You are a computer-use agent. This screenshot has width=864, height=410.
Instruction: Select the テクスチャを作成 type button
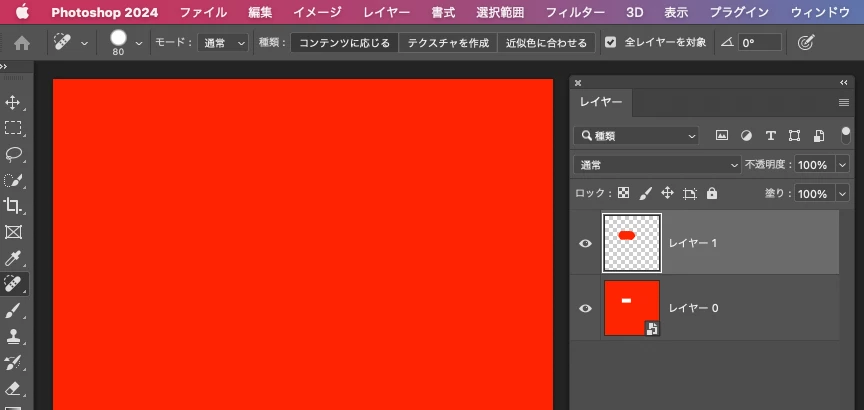pos(448,42)
